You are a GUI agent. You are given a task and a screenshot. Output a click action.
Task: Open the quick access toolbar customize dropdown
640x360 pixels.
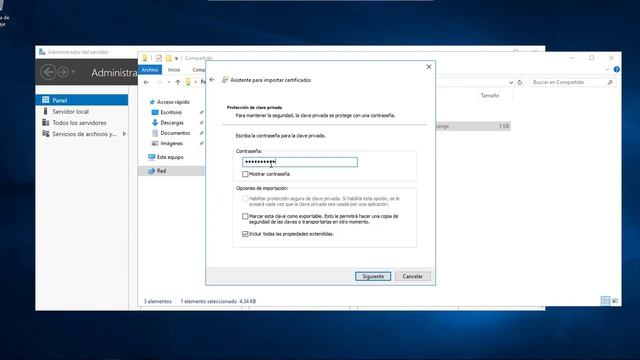(x=176, y=58)
